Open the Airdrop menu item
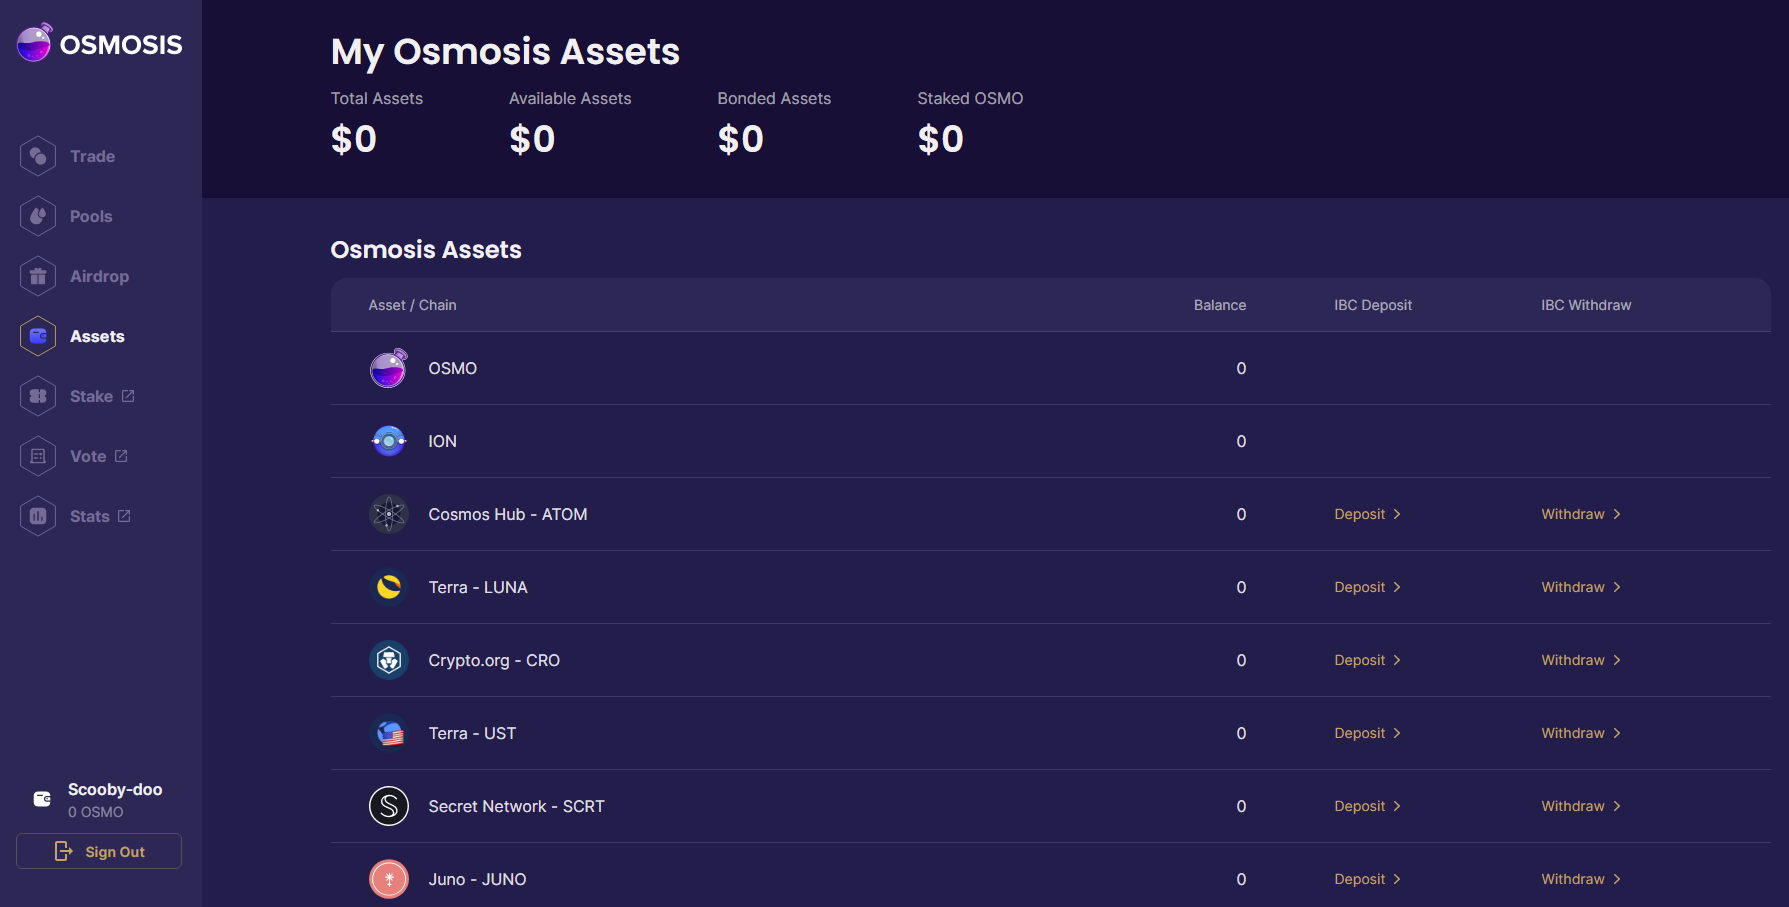 (99, 276)
